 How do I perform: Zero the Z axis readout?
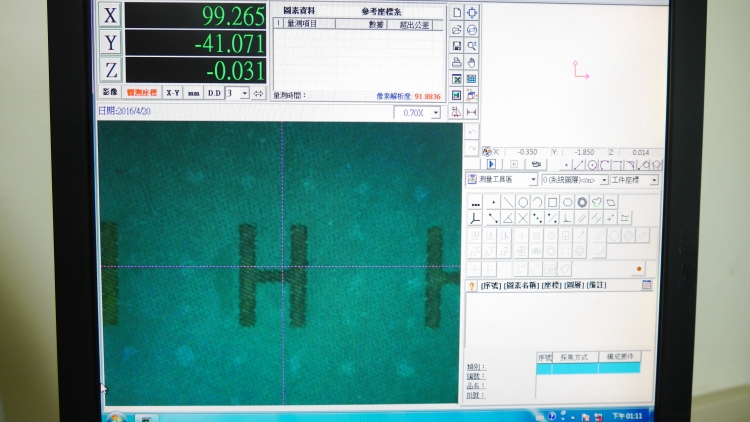pyautogui.click(x=111, y=70)
